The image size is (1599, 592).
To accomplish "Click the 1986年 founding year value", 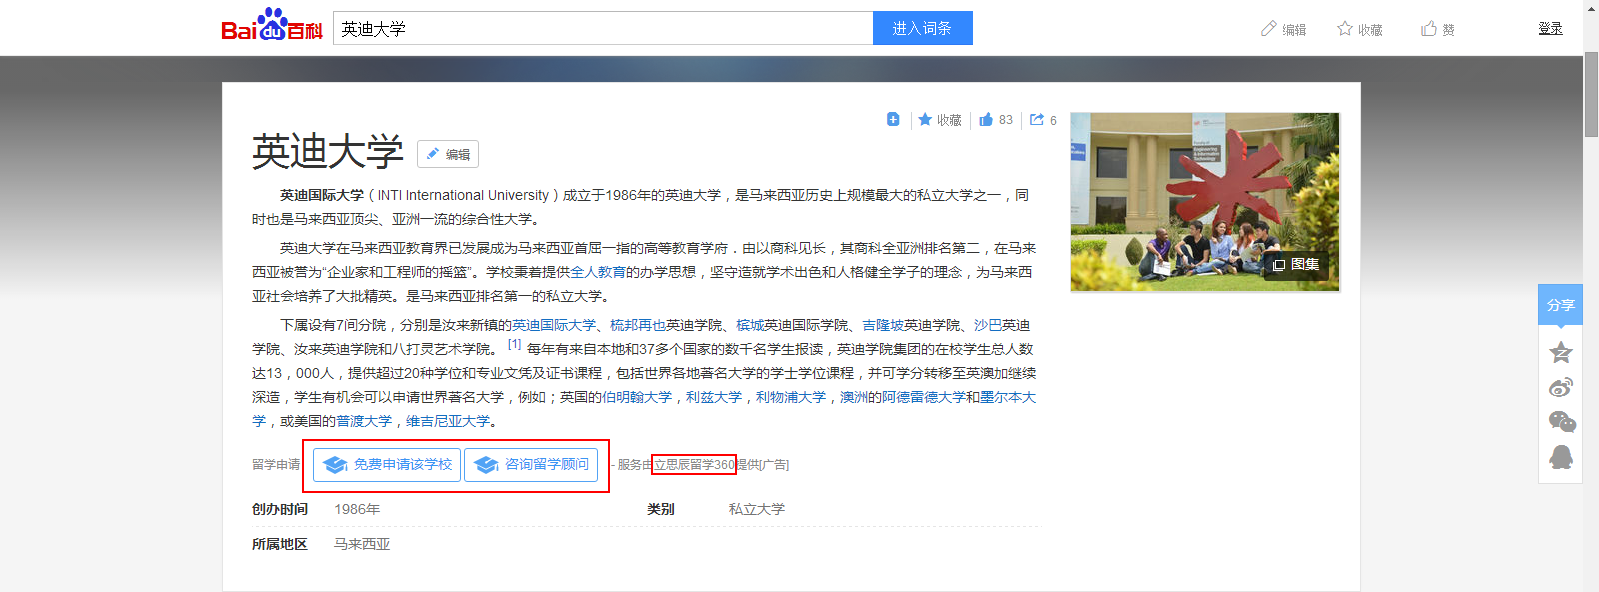I will pos(357,509).
